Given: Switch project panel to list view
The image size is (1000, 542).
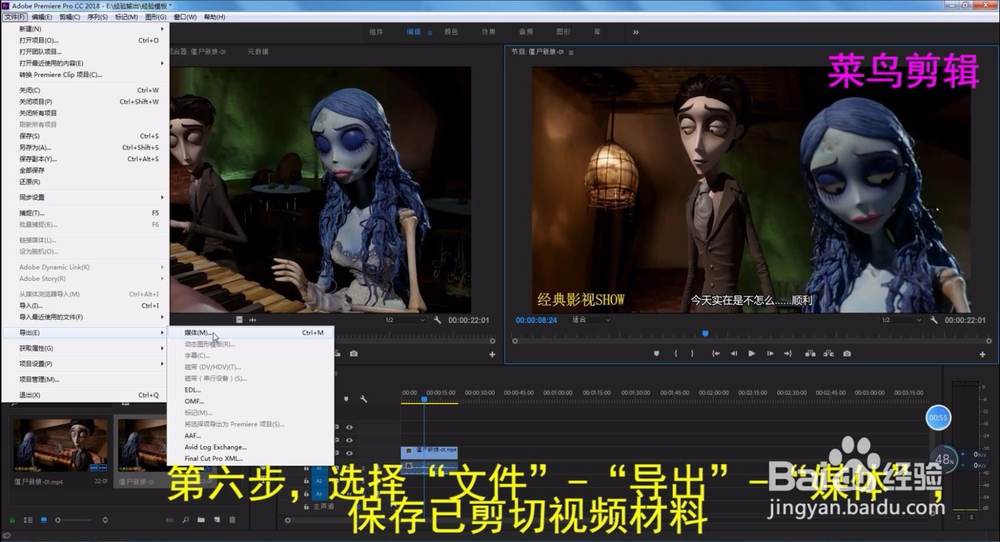Looking at the screenshot, I should click(28, 520).
